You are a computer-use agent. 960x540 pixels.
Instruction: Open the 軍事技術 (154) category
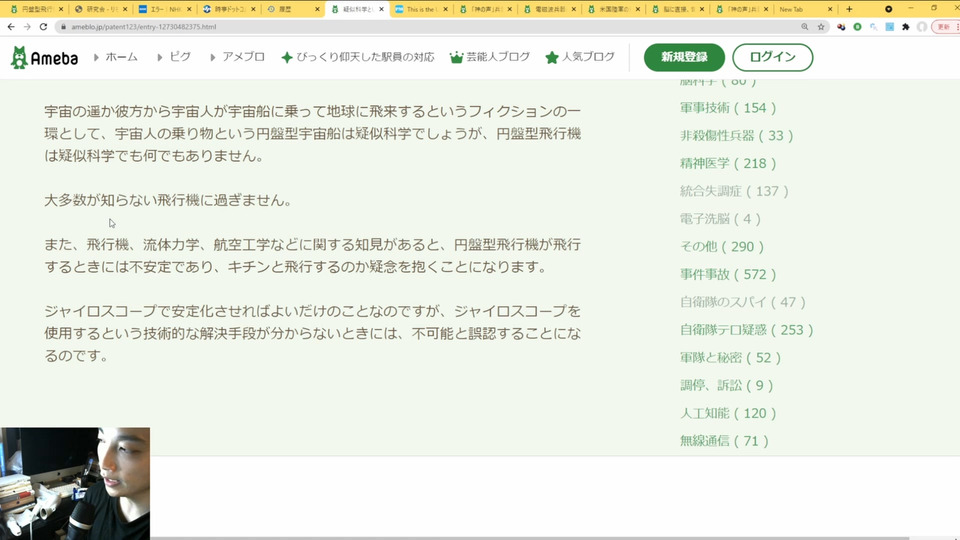pyautogui.click(x=728, y=108)
